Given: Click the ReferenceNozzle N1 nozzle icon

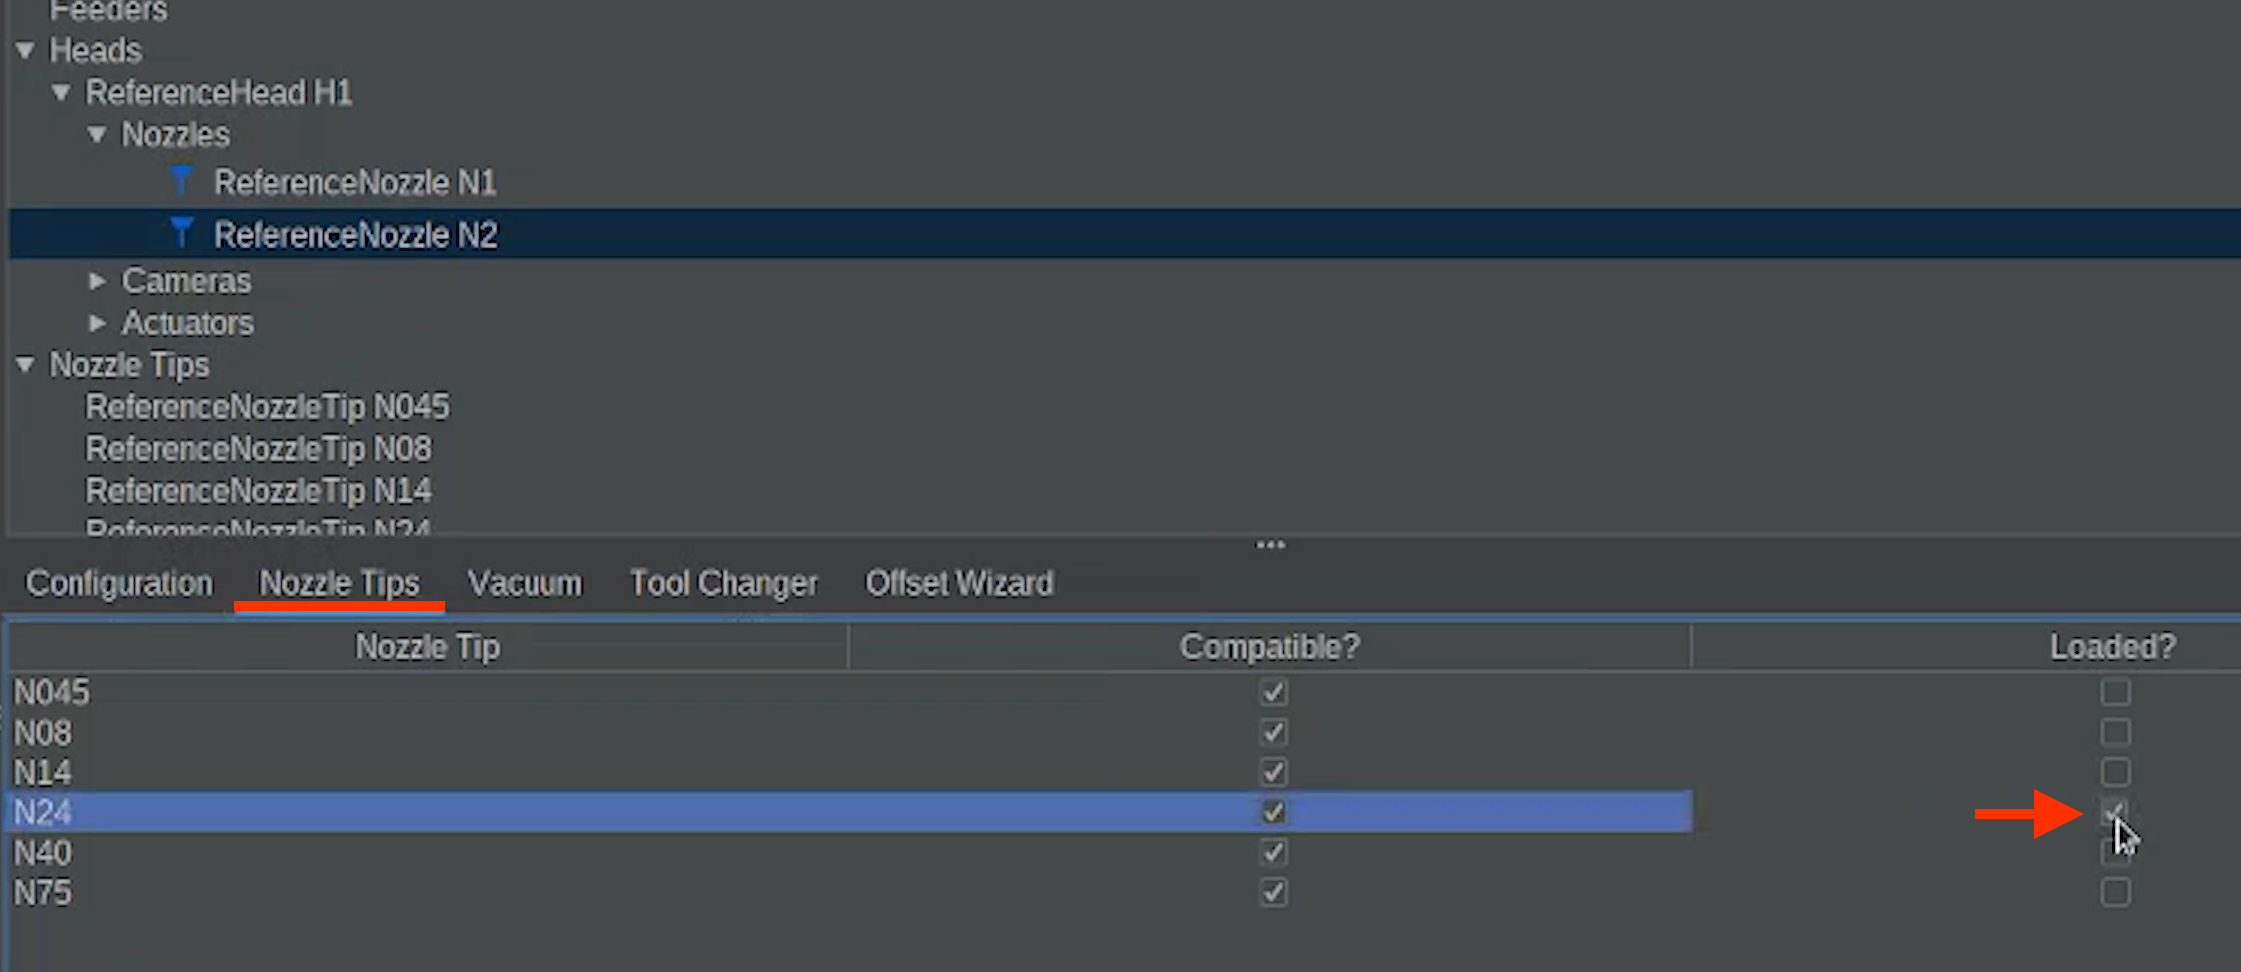Looking at the screenshot, I should 181,181.
